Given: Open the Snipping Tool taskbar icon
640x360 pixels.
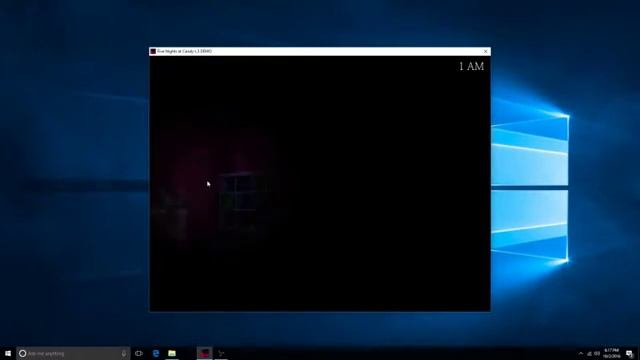Looking at the screenshot, I should tap(221, 353).
